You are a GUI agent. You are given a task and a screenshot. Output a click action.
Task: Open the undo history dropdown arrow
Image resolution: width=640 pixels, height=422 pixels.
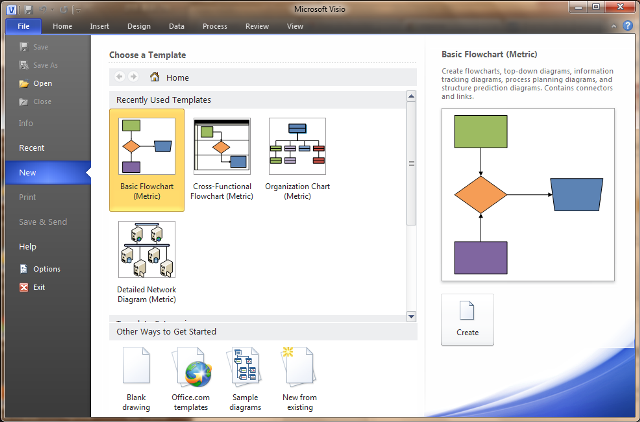click(x=52, y=9)
